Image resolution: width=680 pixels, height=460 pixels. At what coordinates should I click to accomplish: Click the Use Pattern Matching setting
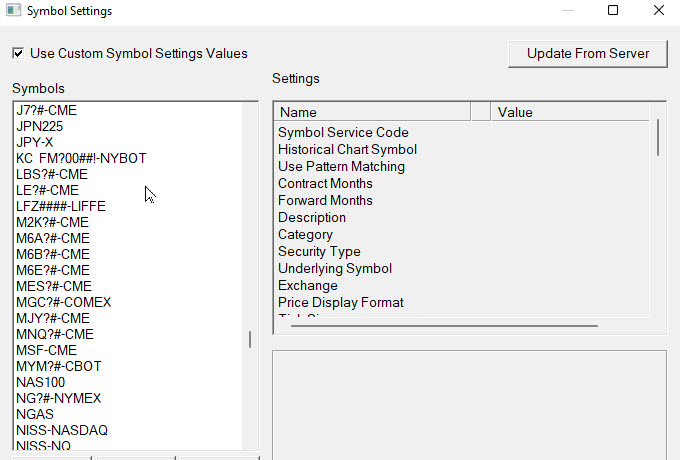point(341,166)
